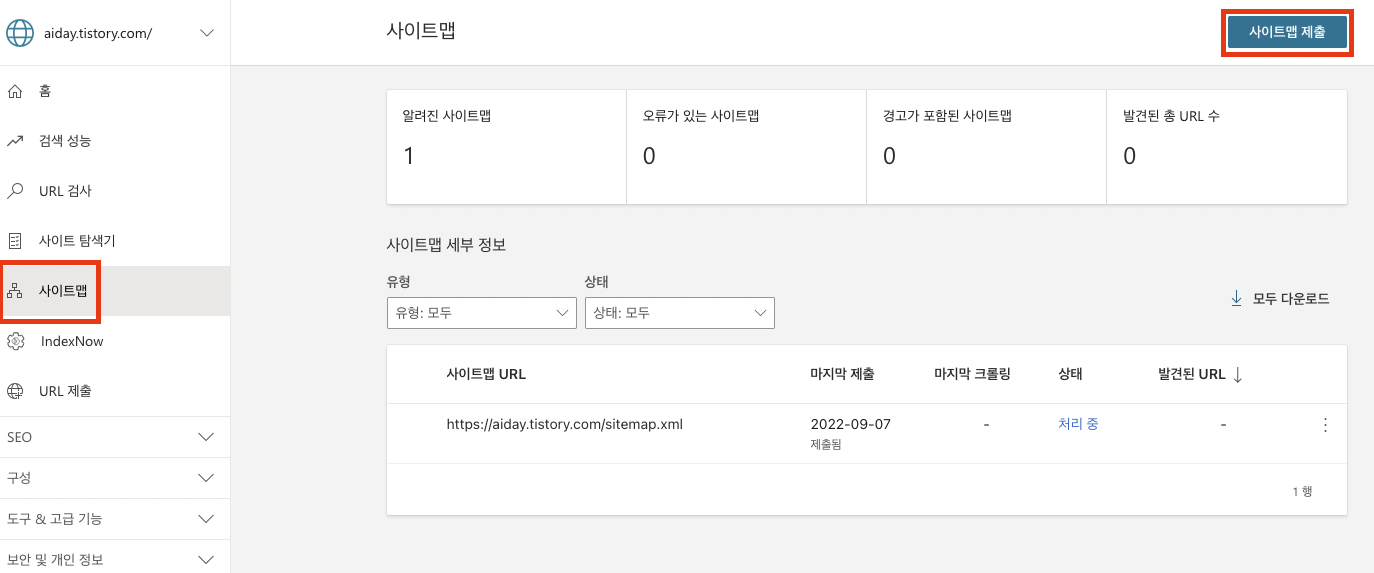Click the 홈 house icon
Image resolution: width=1374 pixels, height=573 pixels.
coord(15,91)
